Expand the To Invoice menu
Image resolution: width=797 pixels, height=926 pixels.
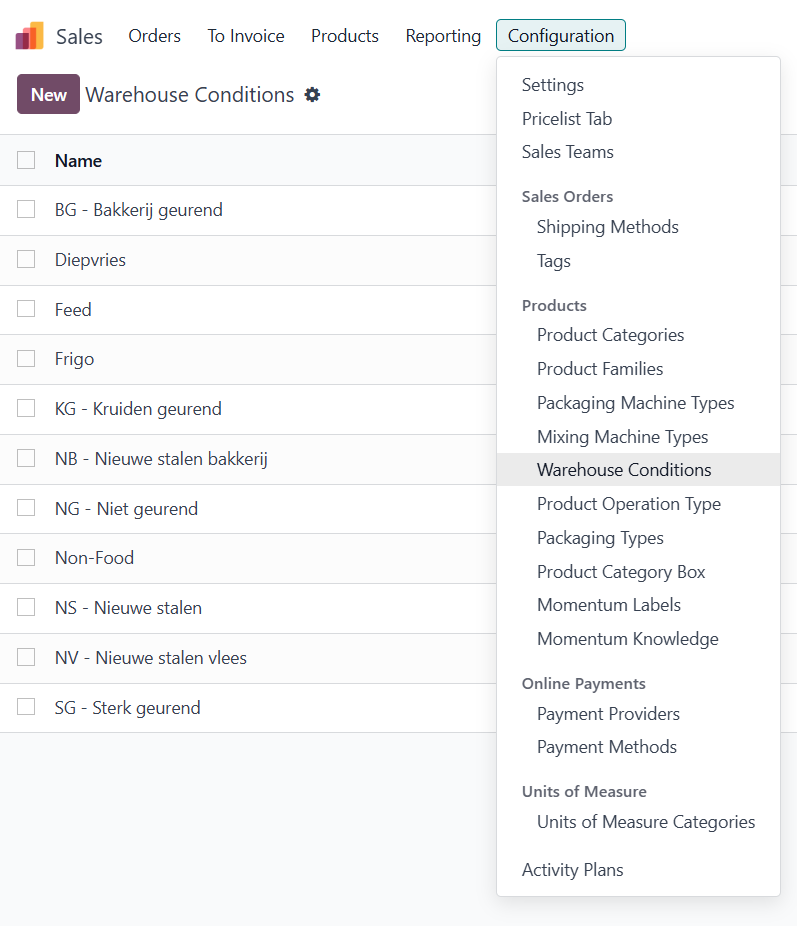[x=246, y=36]
